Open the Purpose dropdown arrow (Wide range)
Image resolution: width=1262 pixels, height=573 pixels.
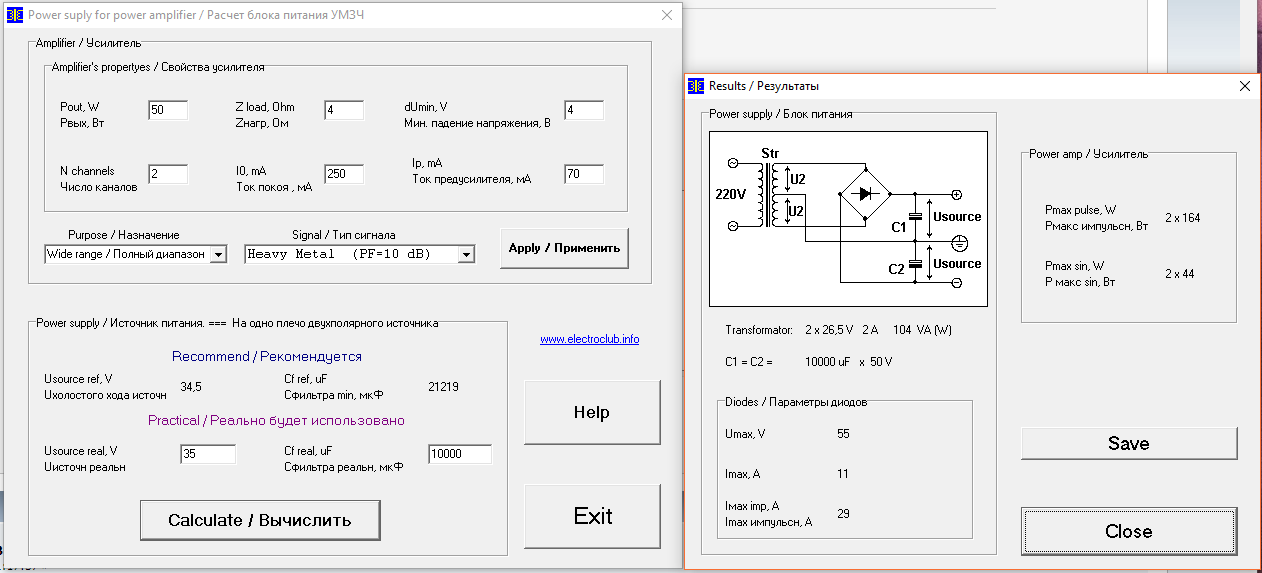click(219, 254)
